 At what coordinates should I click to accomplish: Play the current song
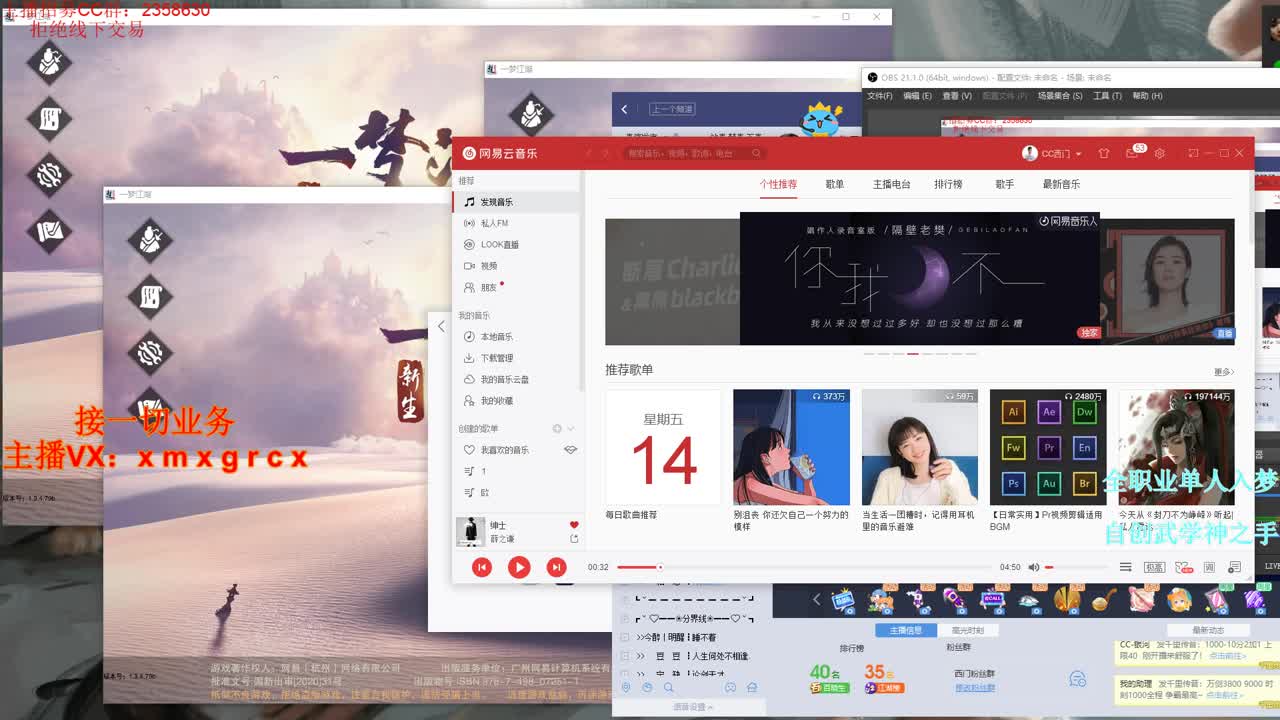519,567
